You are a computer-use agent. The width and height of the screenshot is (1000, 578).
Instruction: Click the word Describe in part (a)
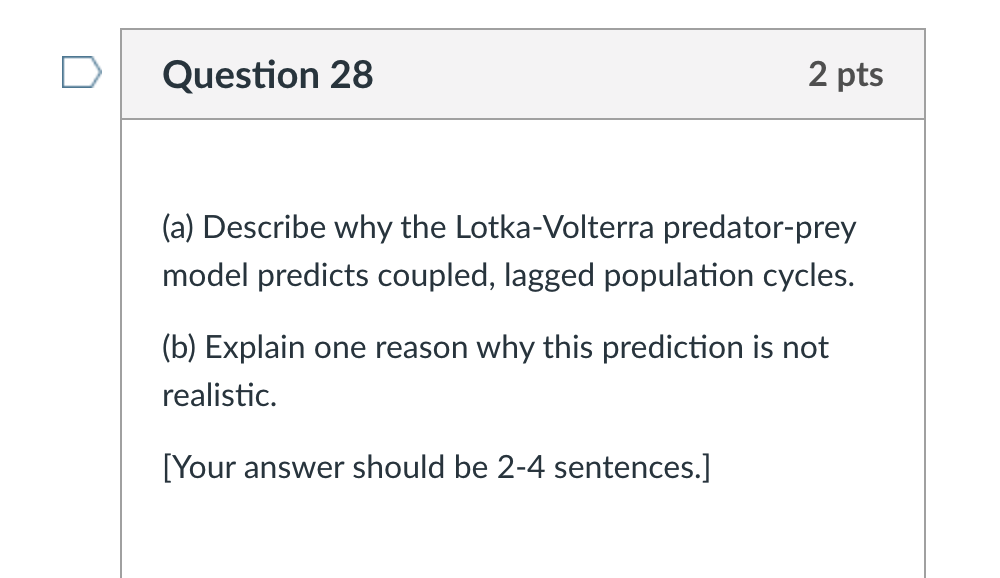click(x=264, y=227)
